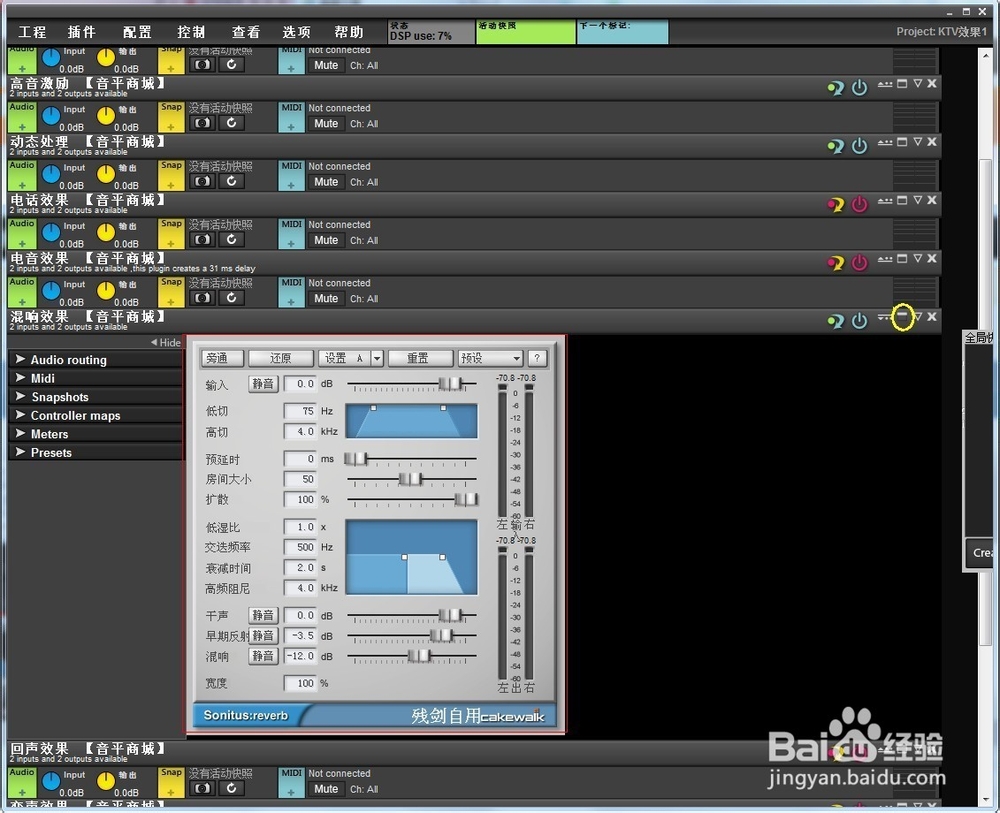
Task: Open the 插件 menu
Action: pyautogui.click(x=82, y=32)
